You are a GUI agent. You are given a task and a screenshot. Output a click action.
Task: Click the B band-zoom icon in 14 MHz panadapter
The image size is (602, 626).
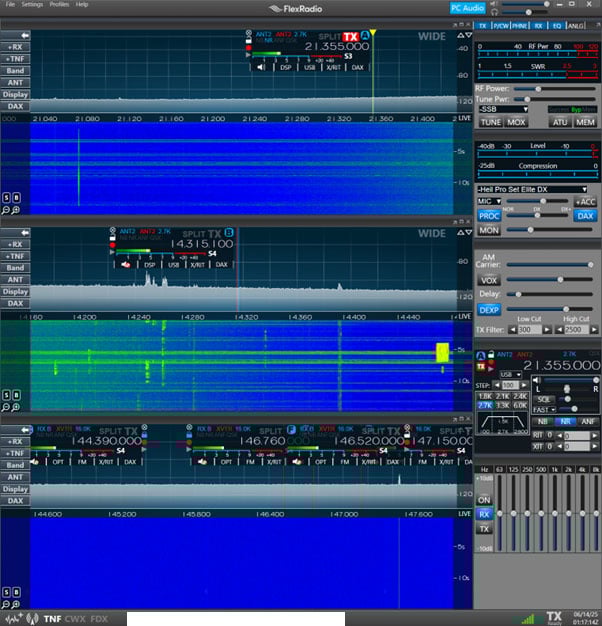[x=16, y=395]
